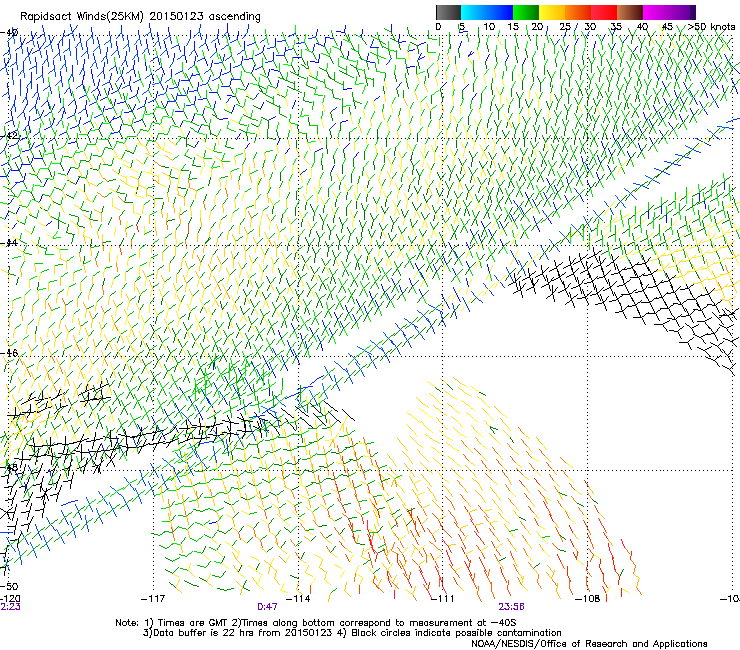Click the '-42' latitude axis label
This screenshot has width=740, height=650.
(x=9, y=135)
